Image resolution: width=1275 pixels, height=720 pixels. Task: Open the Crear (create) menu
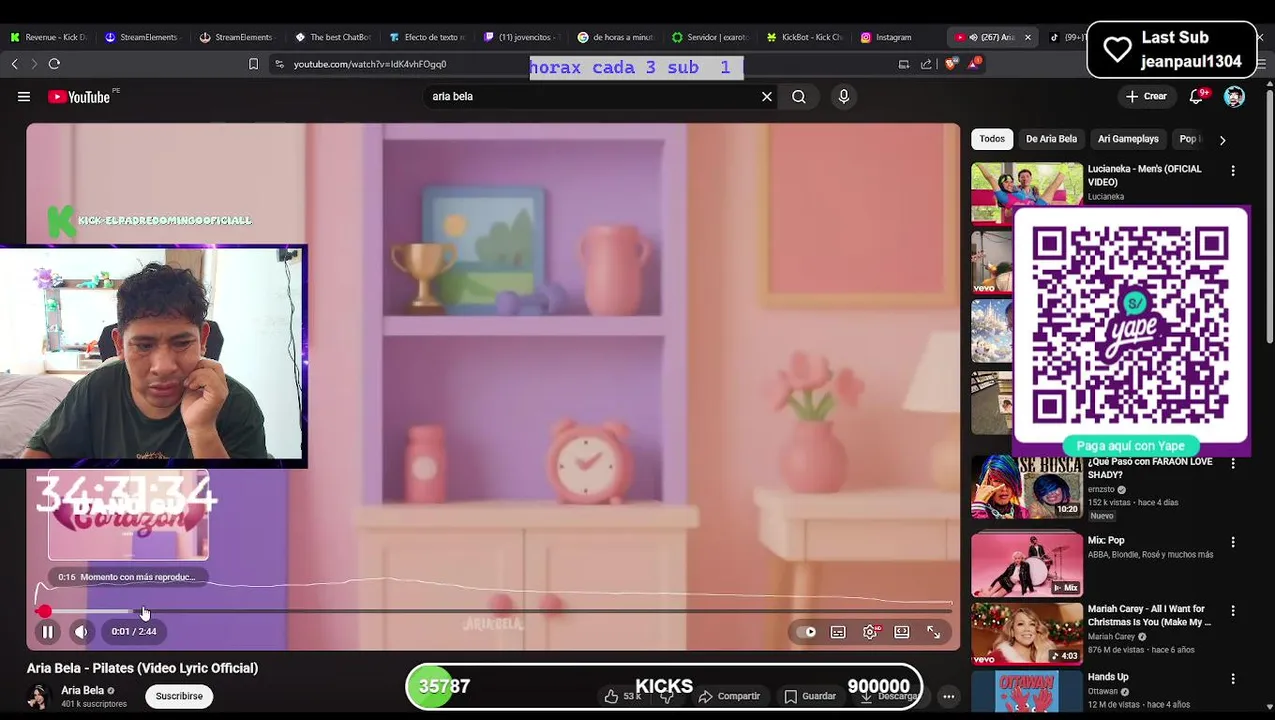click(x=1146, y=97)
